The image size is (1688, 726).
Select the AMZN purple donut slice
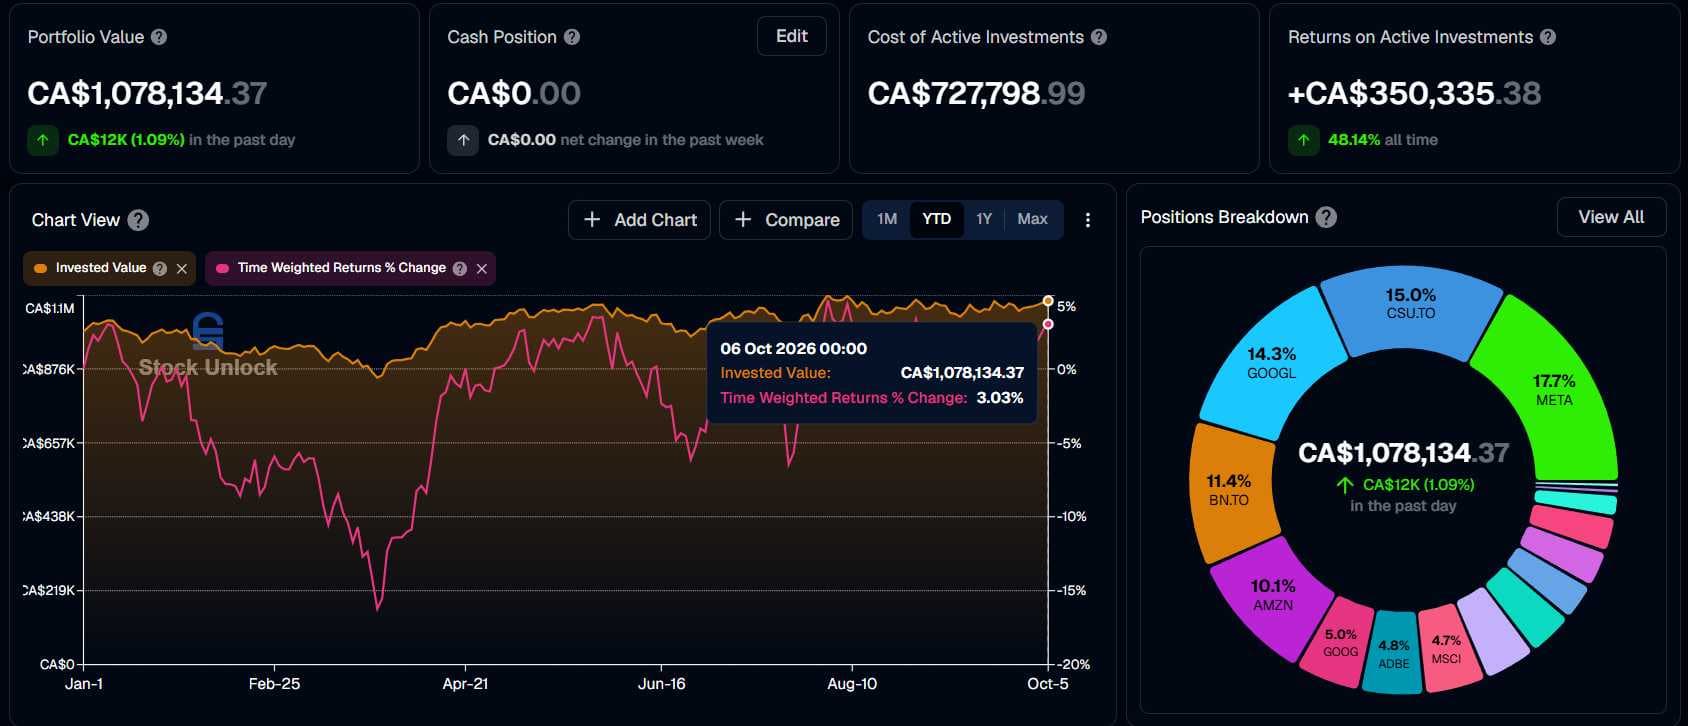click(x=1272, y=594)
